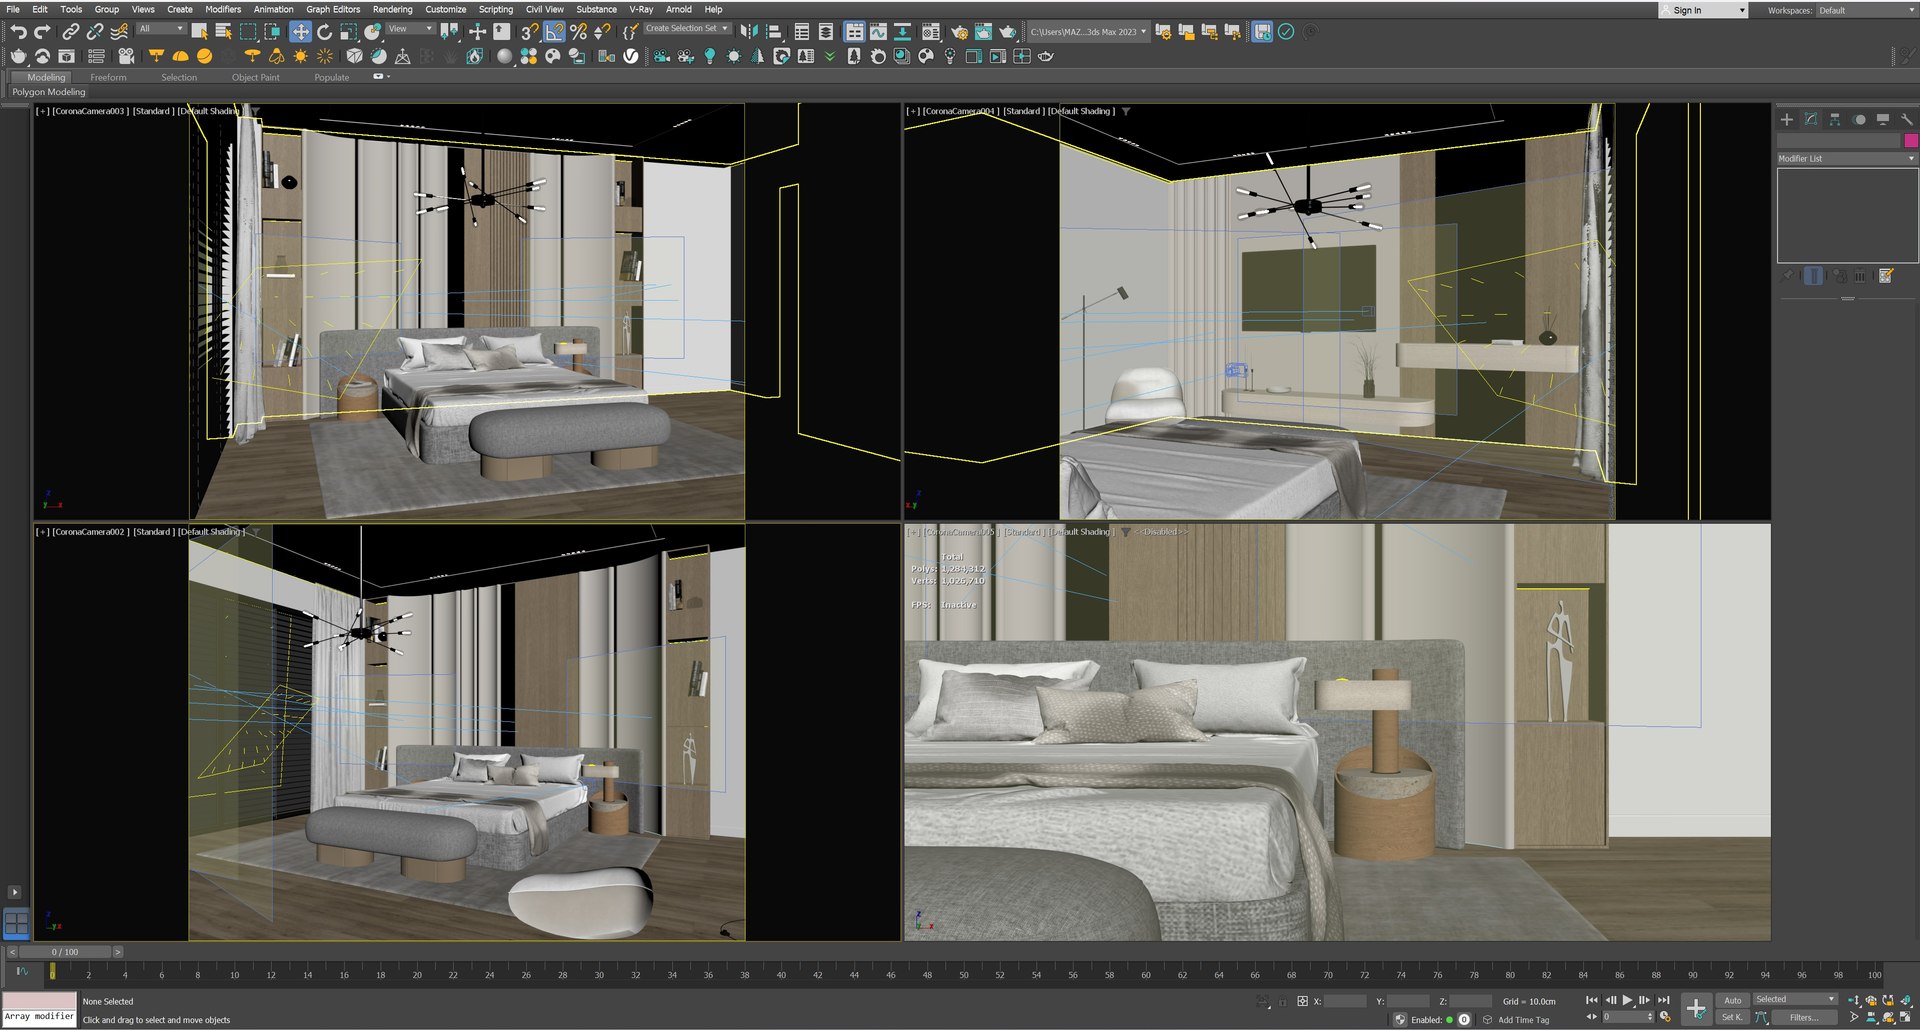1920x1030 pixels.
Task: Click the Undo arrow icon
Action: point(18,32)
